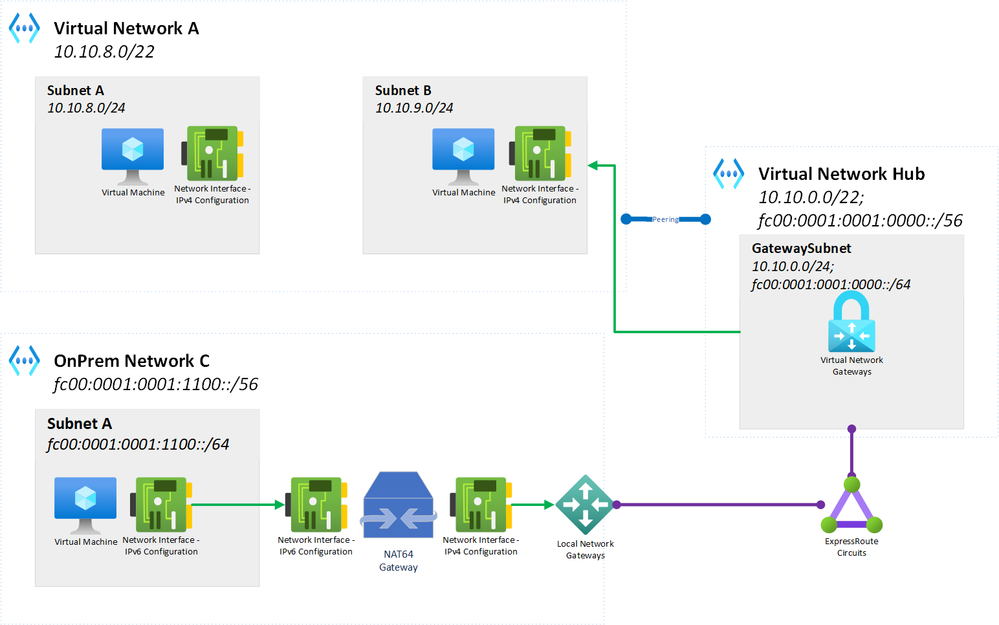
Task: Click the Virtual Network A icon
Action: click(25, 29)
